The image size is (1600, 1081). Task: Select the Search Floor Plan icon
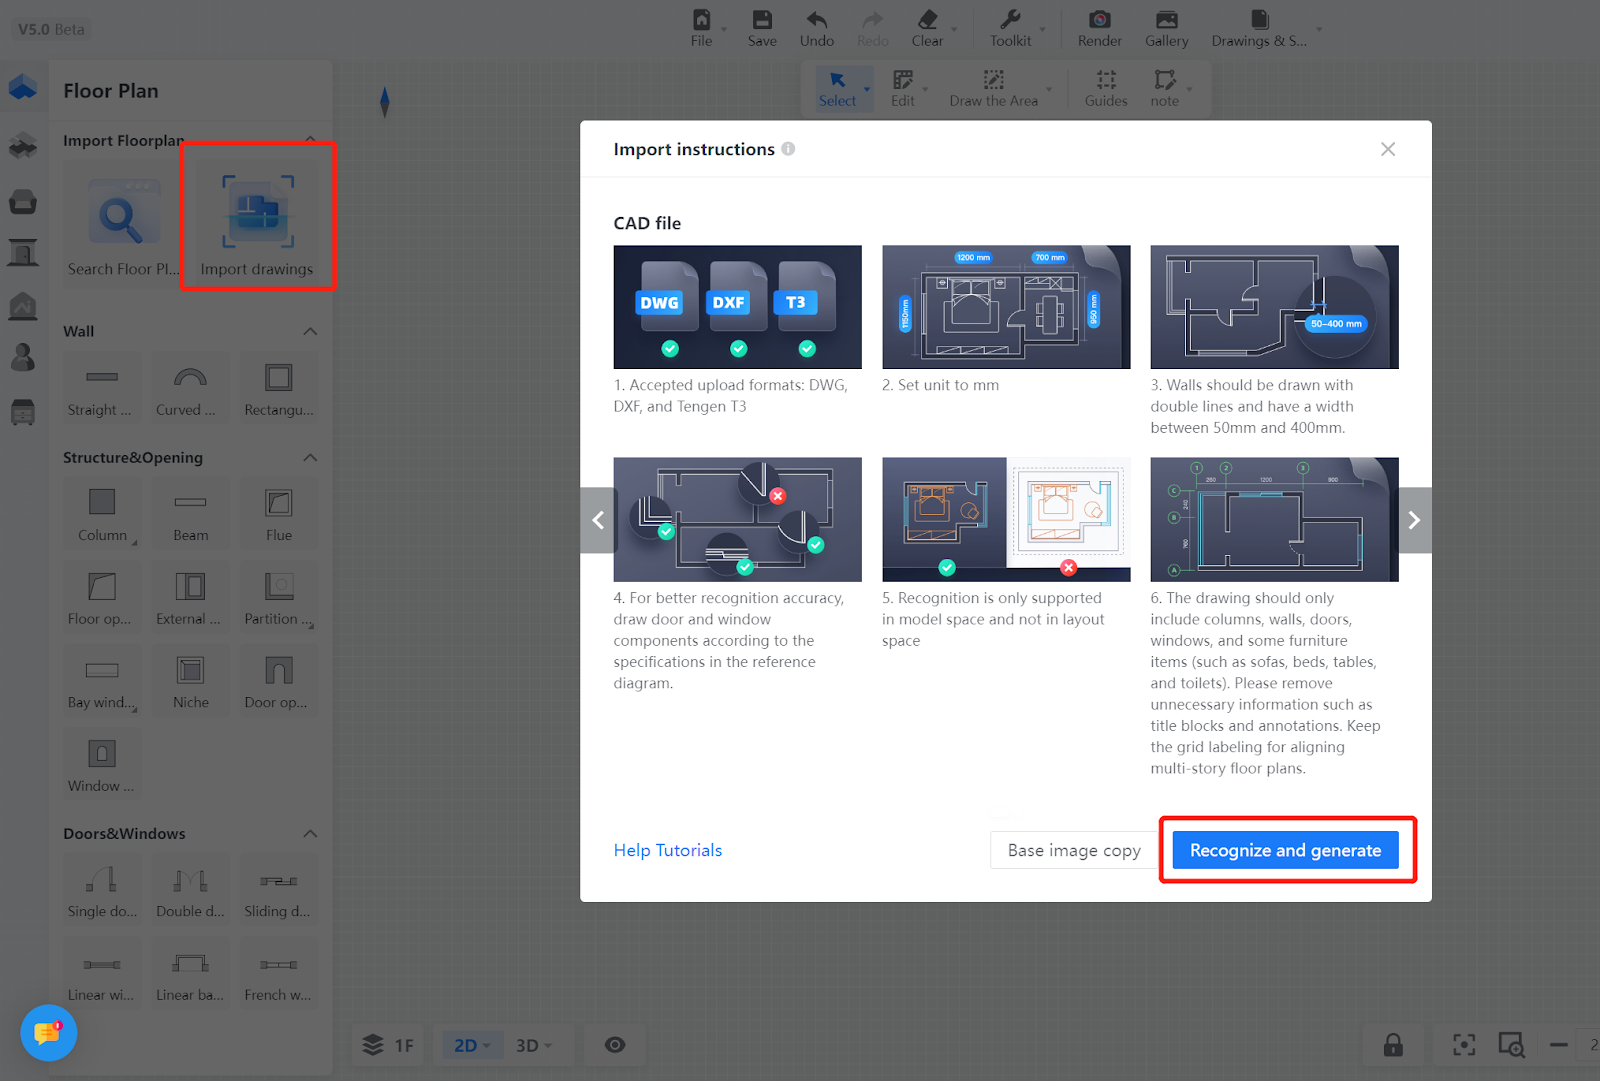tap(123, 213)
